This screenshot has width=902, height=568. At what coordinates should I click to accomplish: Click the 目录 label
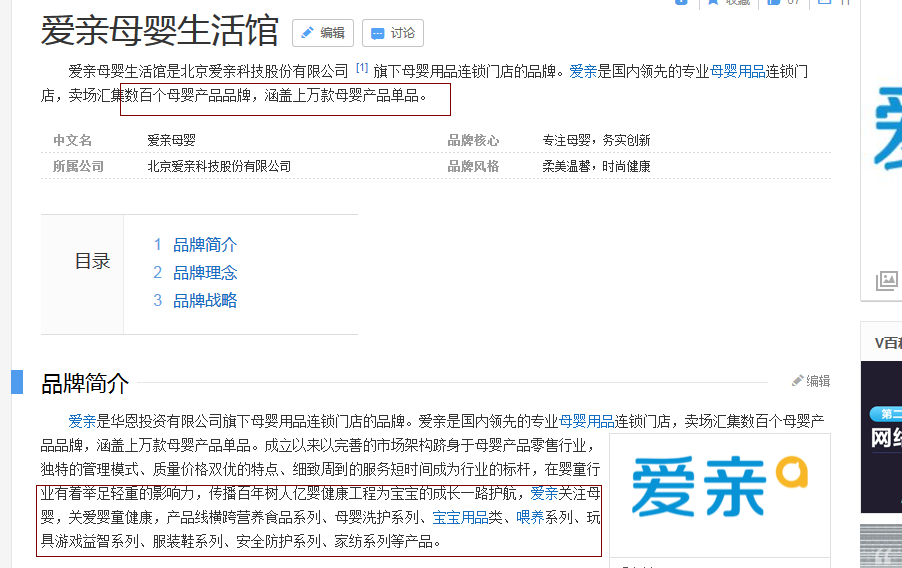pyautogui.click(x=93, y=261)
